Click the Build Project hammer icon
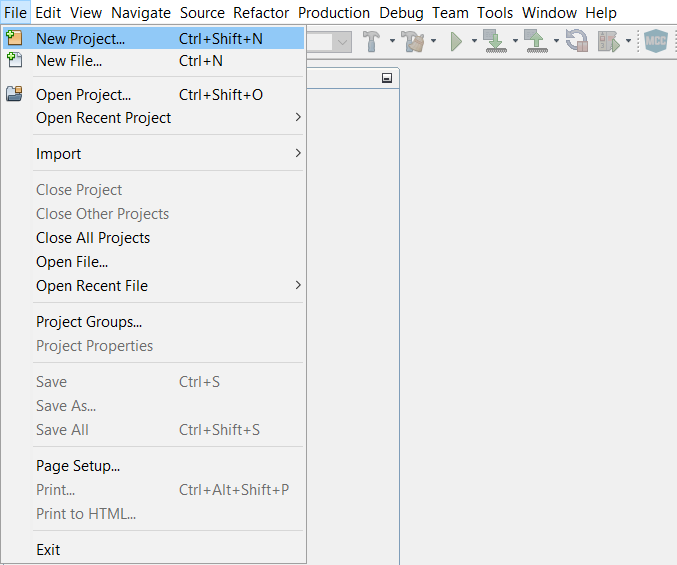Viewport: 677px width, 565px height. coord(371,41)
